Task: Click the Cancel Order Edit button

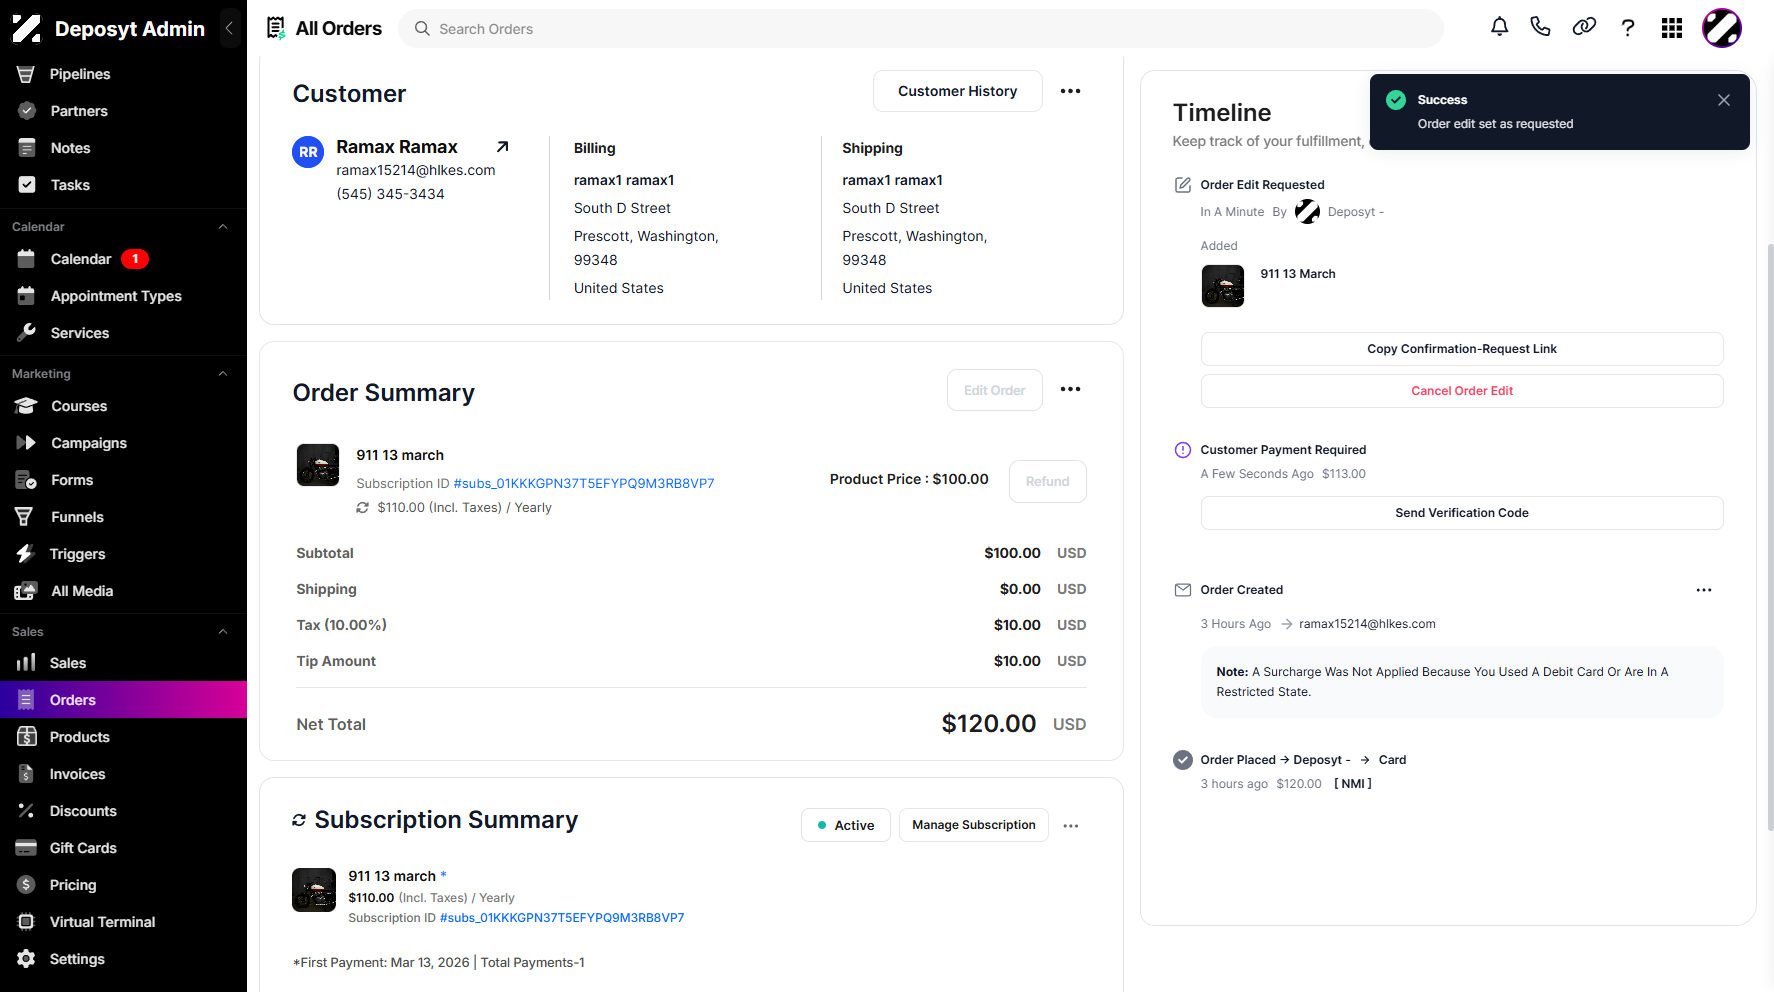Action: 1461,391
